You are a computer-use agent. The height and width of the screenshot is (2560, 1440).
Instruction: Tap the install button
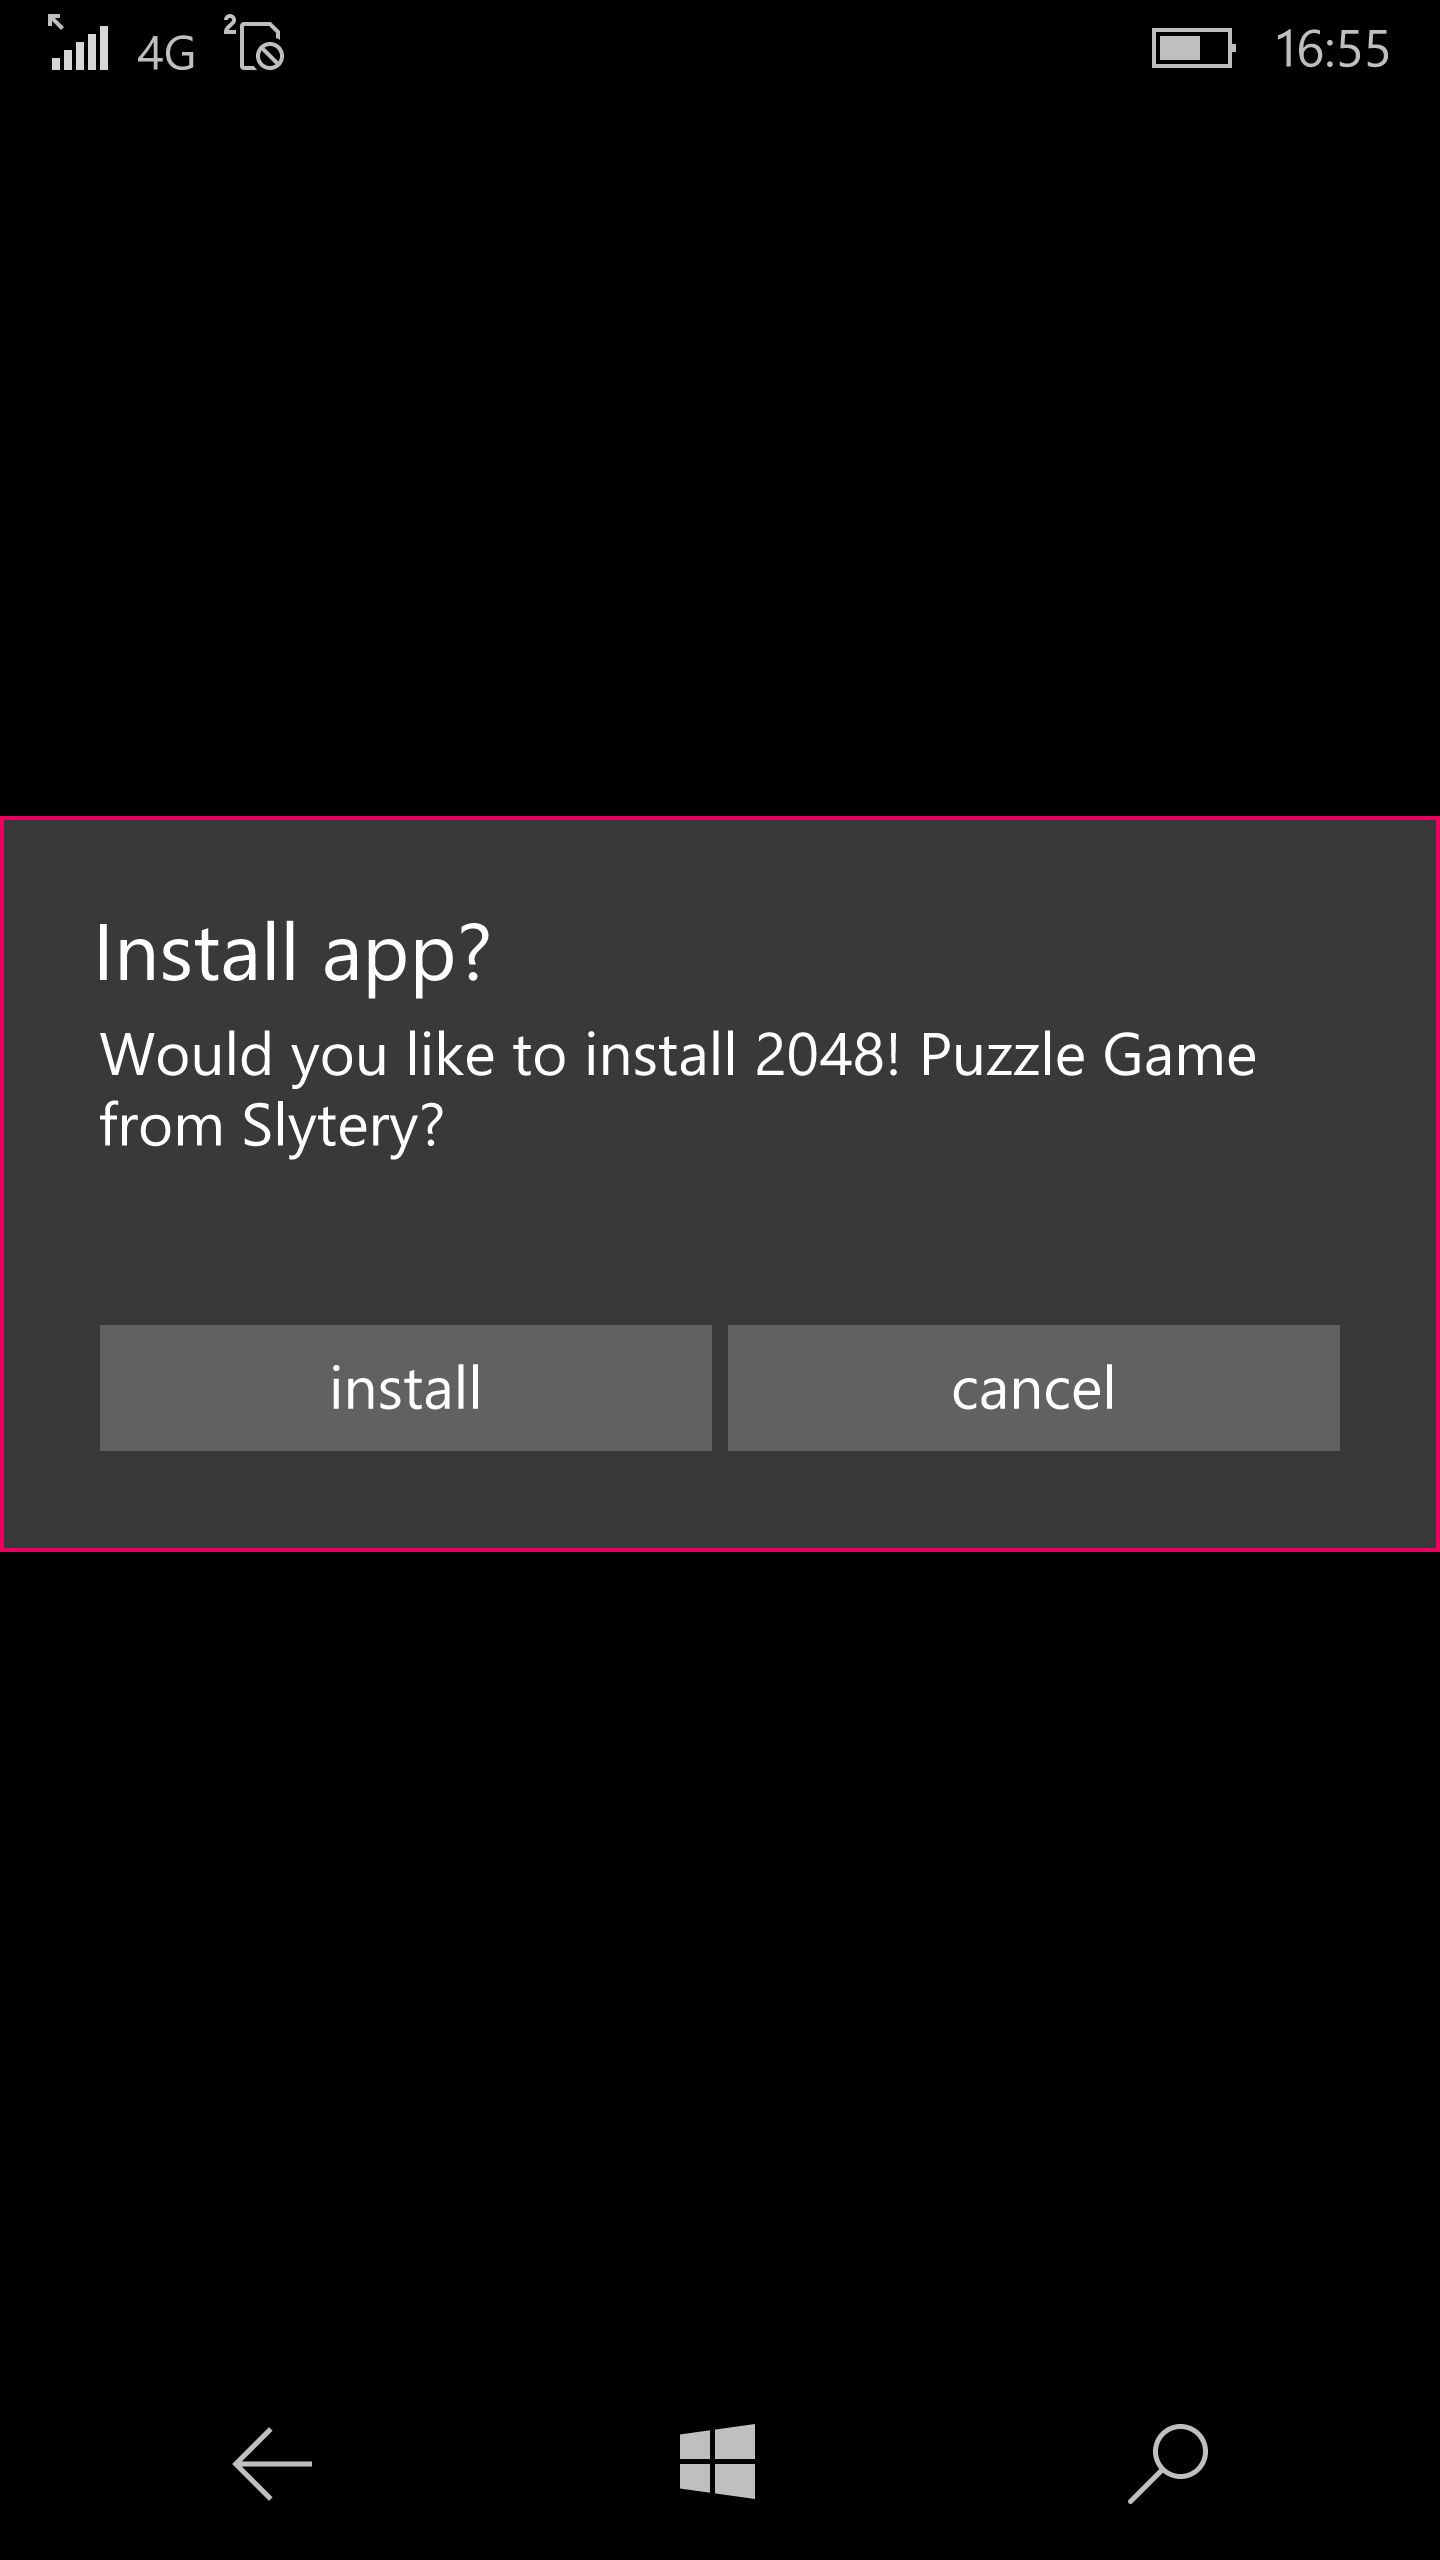(x=405, y=1387)
